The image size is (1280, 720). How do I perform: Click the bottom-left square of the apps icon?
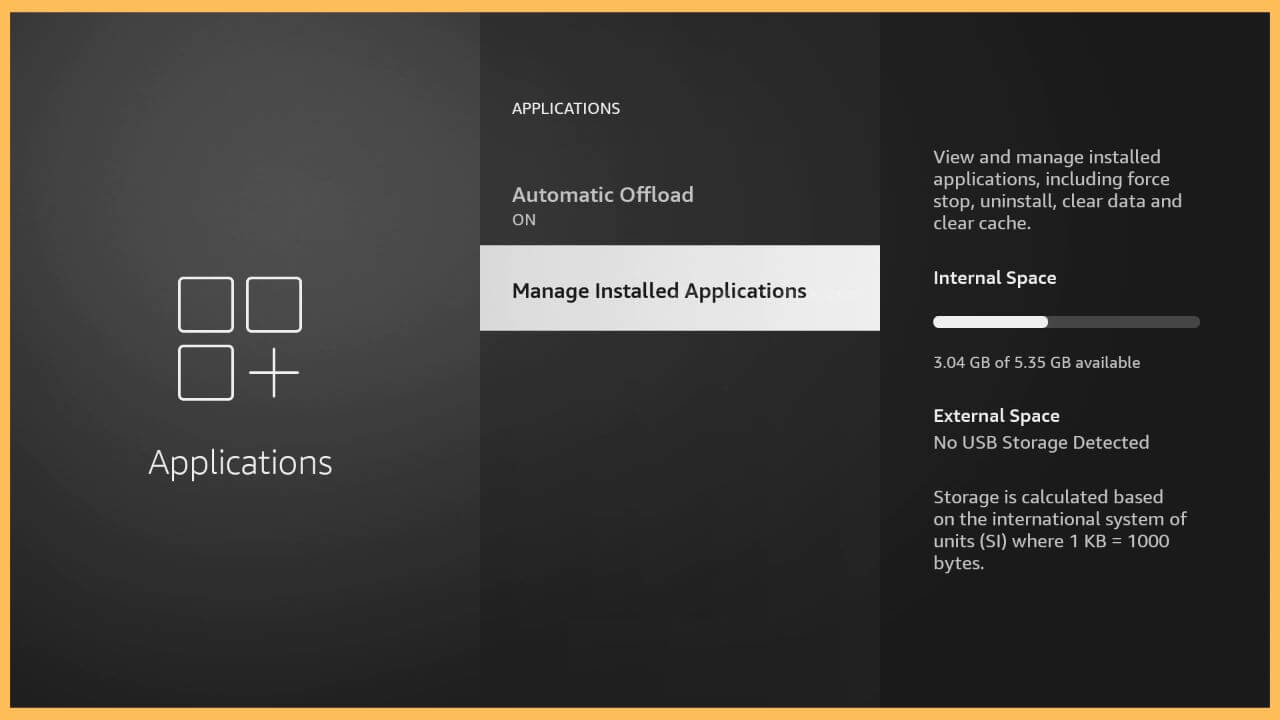point(206,373)
